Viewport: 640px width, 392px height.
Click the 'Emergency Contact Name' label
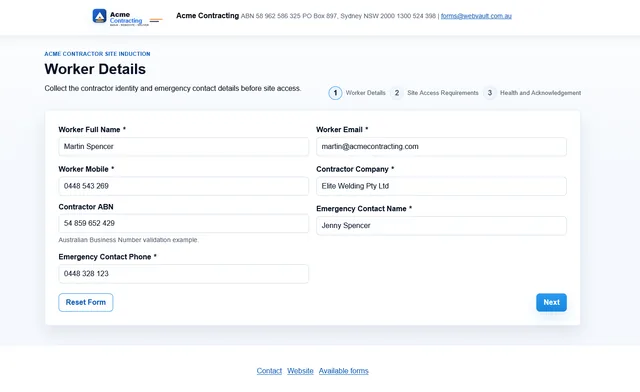[364, 209]
